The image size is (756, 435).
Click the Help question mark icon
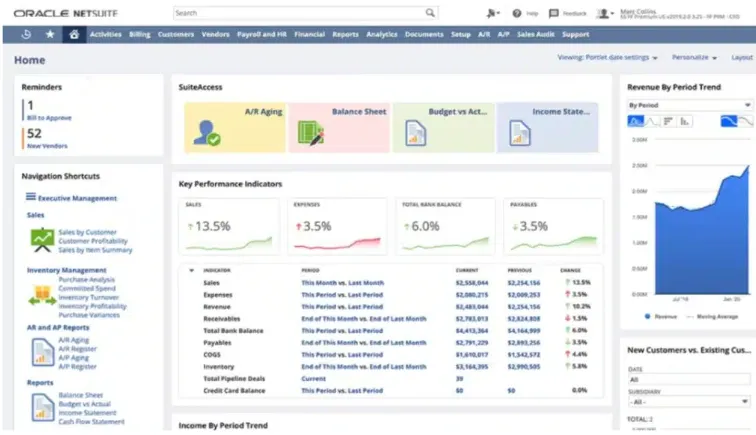point(517,14)
